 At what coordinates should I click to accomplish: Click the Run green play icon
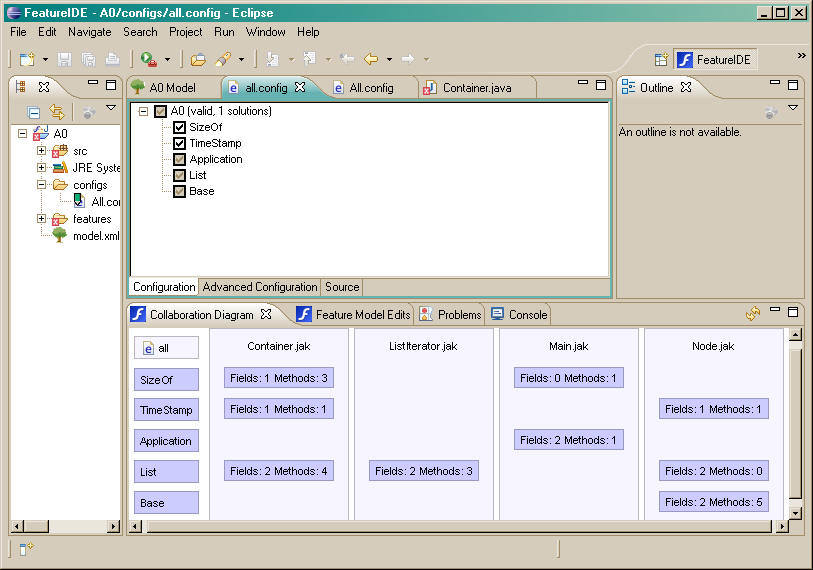coord(149,59)
